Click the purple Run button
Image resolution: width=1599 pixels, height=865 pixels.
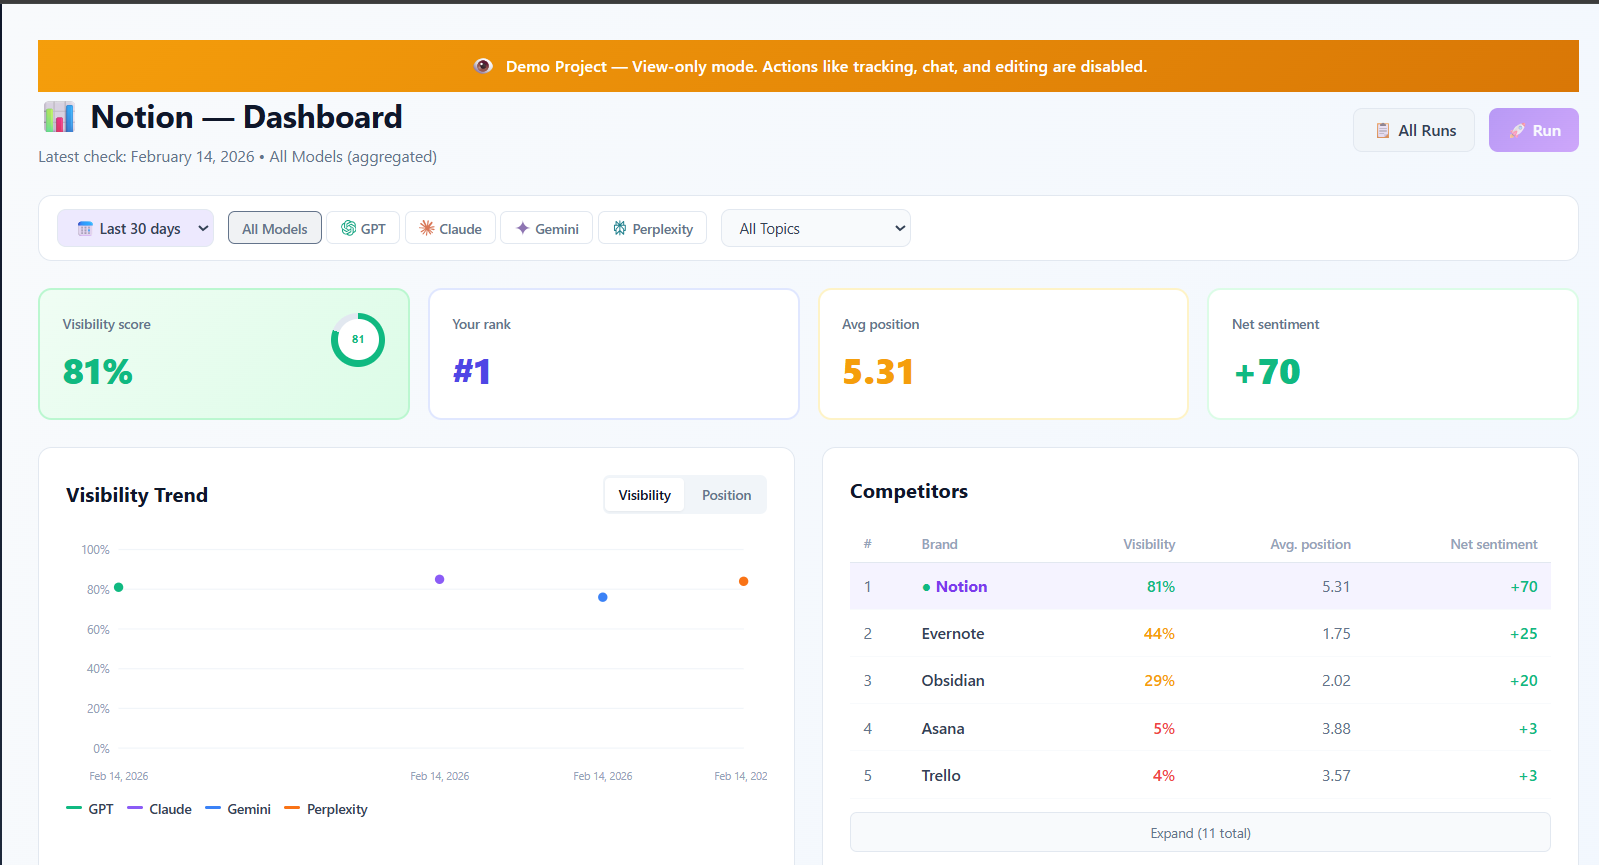[1534, 130]
